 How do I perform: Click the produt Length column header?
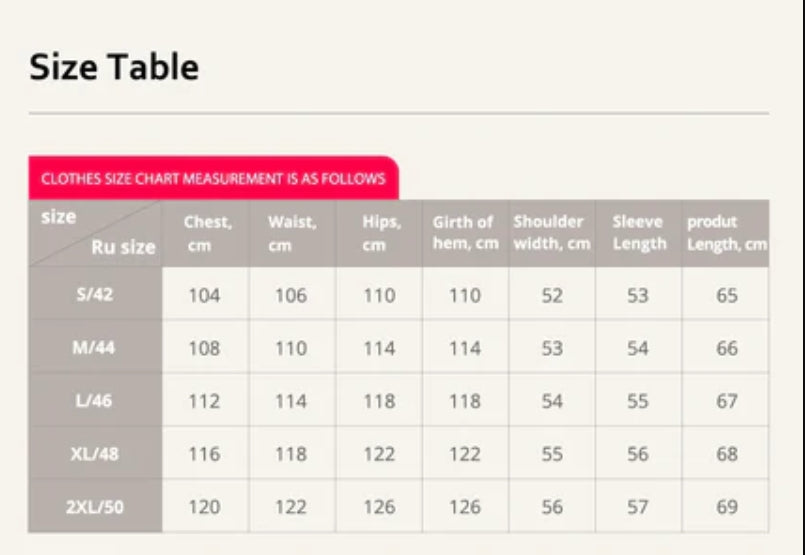tap(726, 234)
